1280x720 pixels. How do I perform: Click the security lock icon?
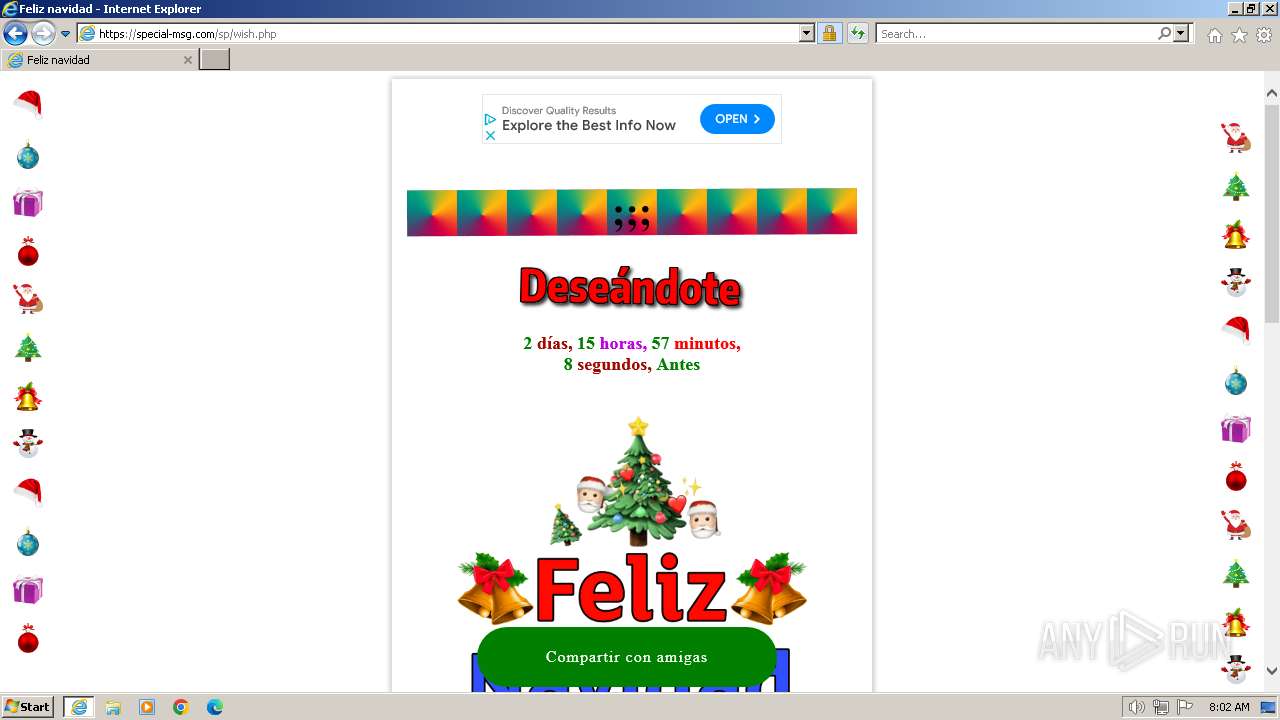829,34
